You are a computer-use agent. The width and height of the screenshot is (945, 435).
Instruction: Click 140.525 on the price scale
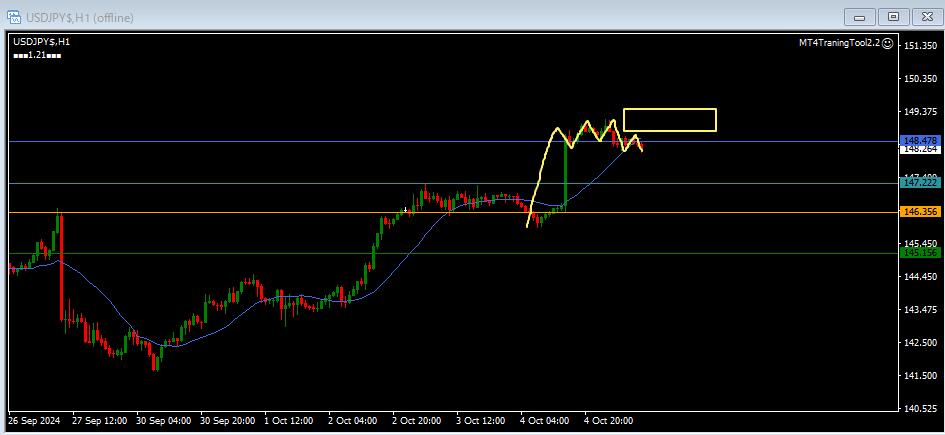pyautogui.click(x=919, y=408)
